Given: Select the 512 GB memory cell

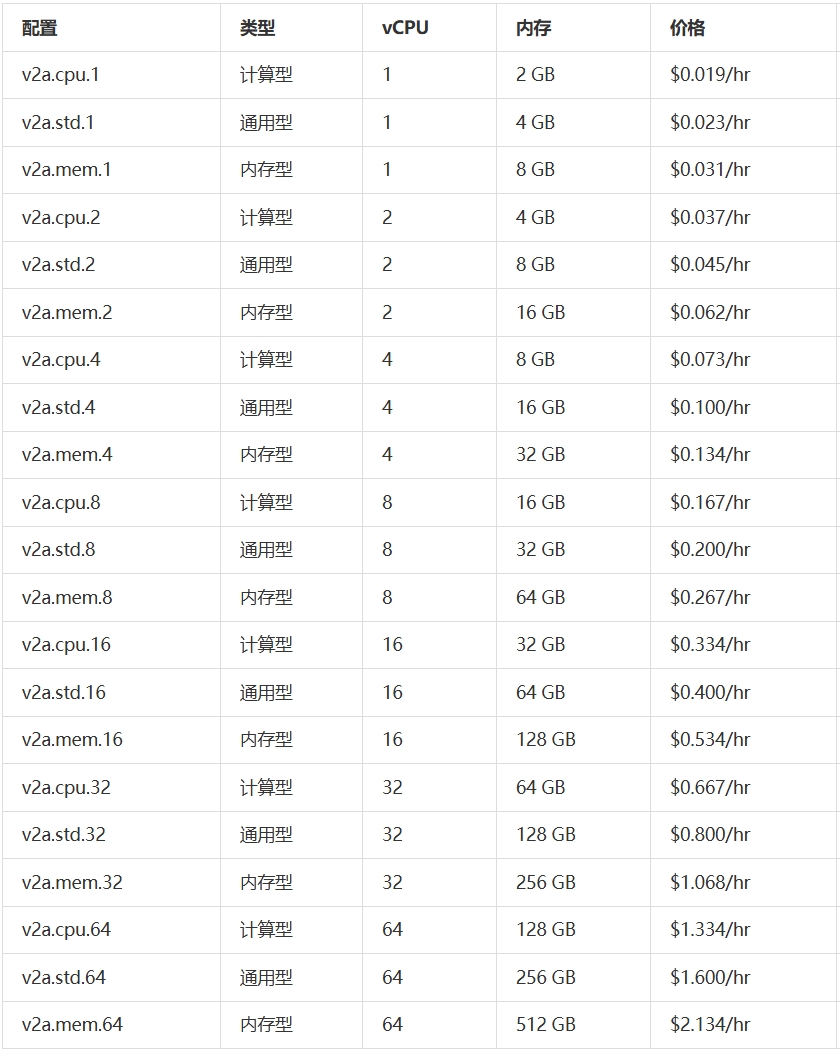Looking at the screenshot, I should (546, 1025).
